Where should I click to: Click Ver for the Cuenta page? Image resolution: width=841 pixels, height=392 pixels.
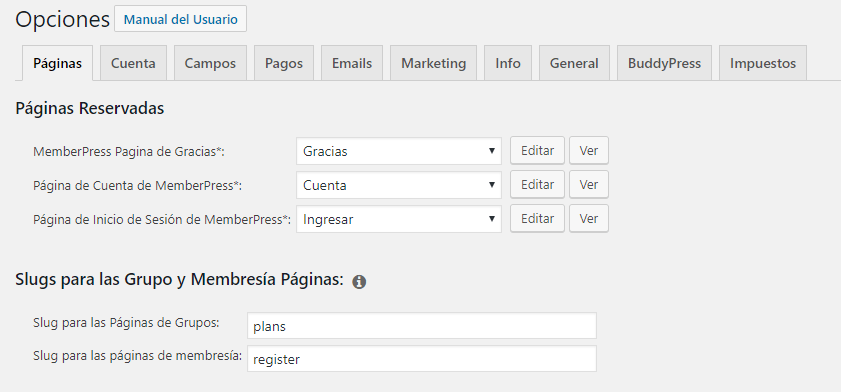[589, 184]
